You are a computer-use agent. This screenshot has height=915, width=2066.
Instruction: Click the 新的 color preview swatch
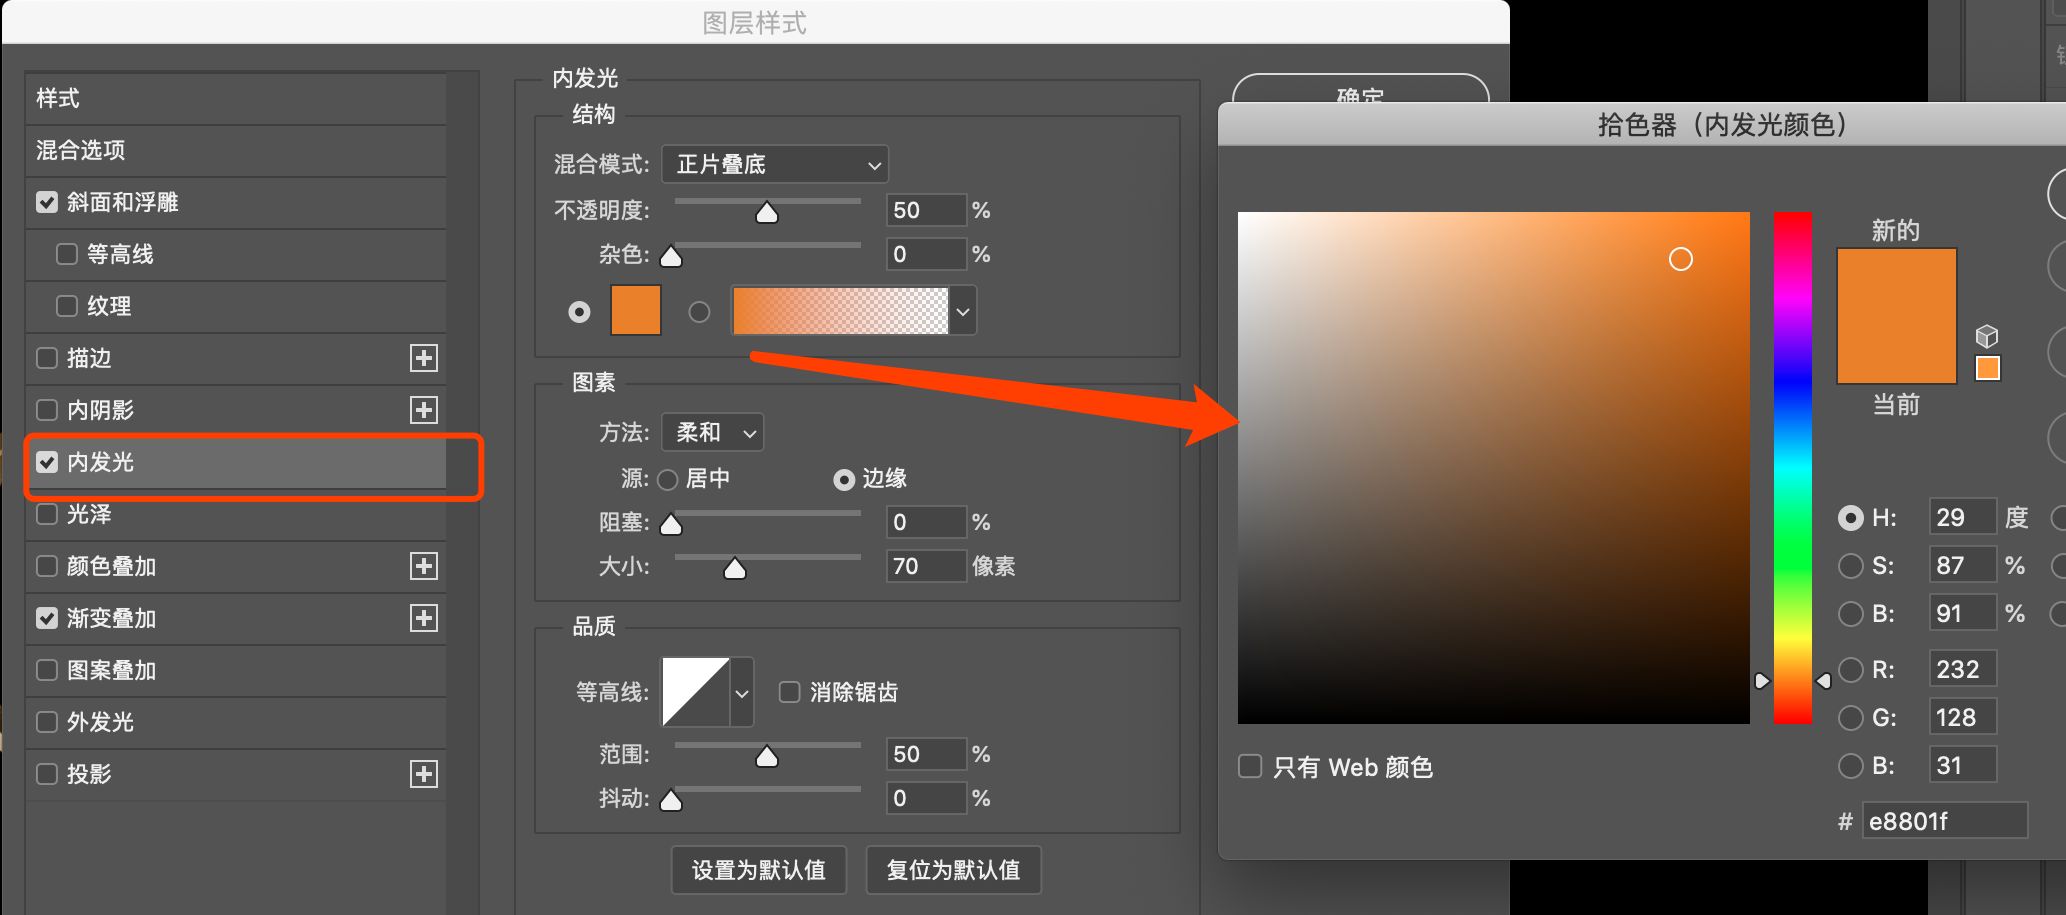(x=1897, y=283)
